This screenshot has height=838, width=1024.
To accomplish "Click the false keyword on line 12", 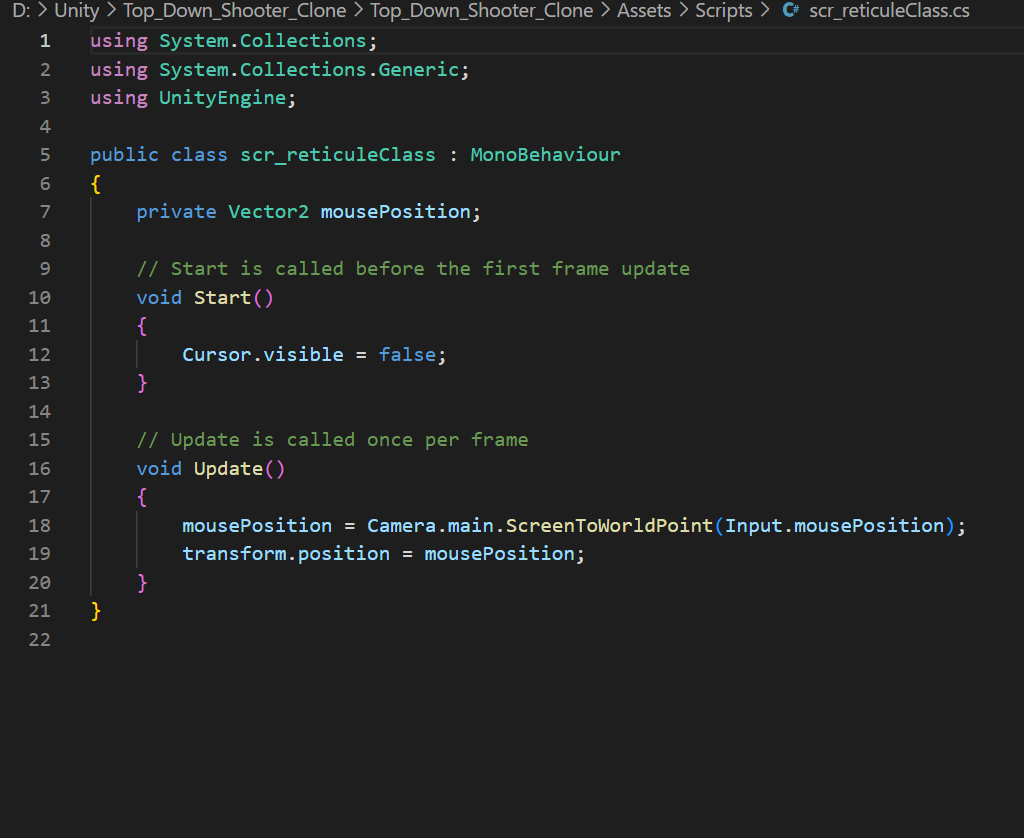I will [x=407, y=355].
